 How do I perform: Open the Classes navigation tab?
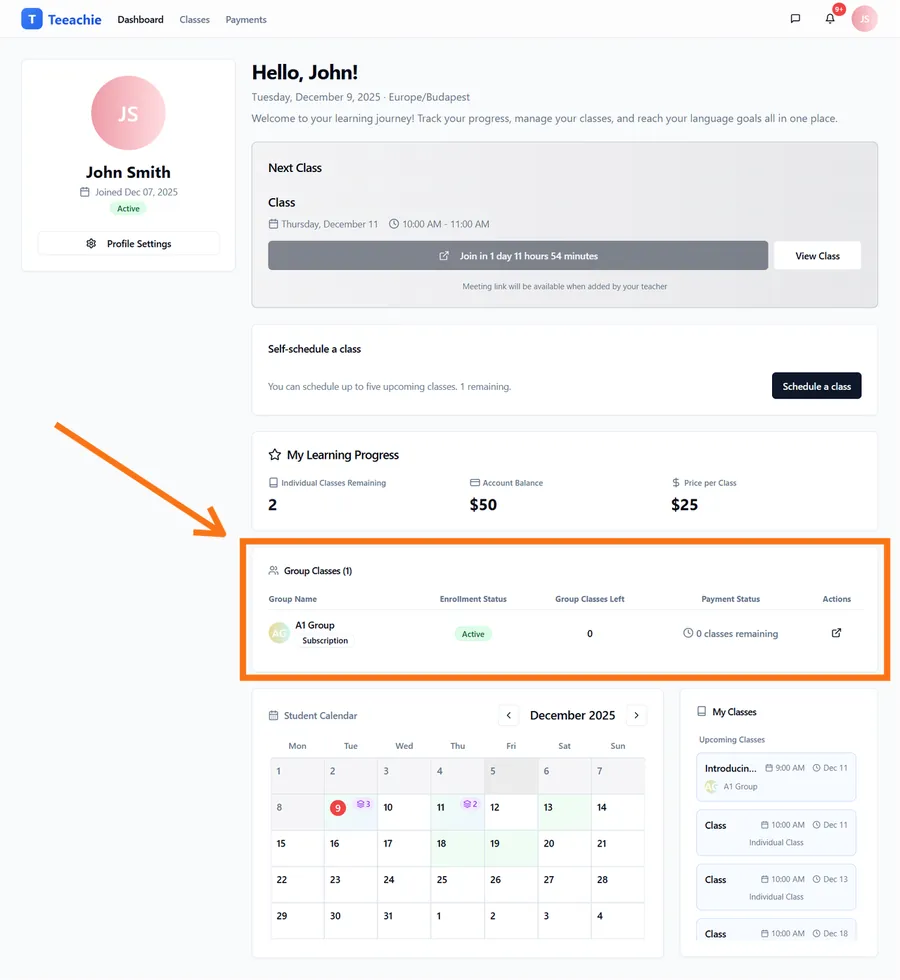pyautogui.click(x=195, y=19)
